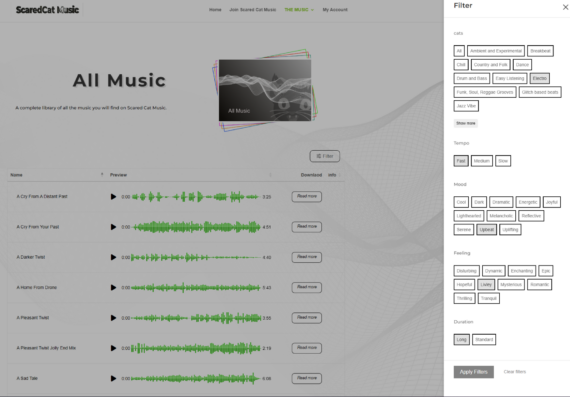Play preview of A Sad Tale
The height and width of the screenshot is (397, 570).
(x=113, y=378)
